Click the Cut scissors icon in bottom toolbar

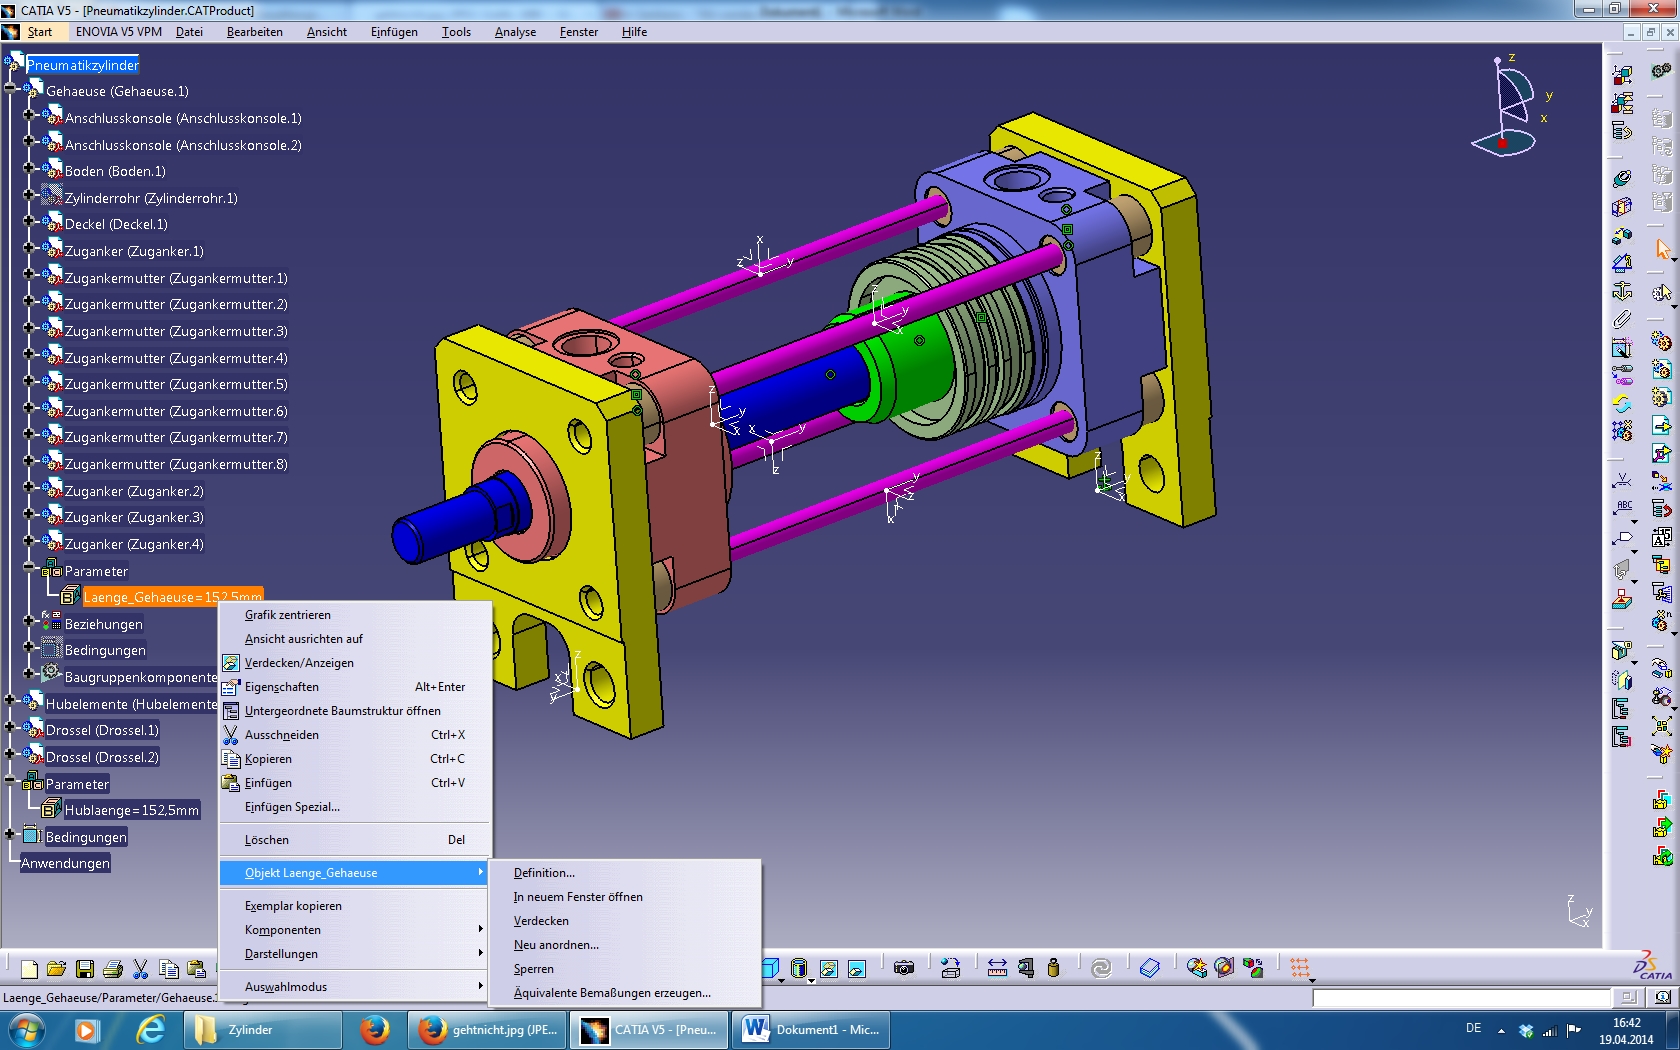(141, 969)
